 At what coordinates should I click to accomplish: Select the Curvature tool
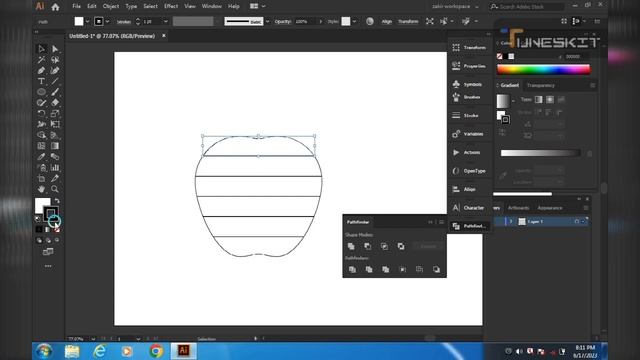[x=55, y=71]
